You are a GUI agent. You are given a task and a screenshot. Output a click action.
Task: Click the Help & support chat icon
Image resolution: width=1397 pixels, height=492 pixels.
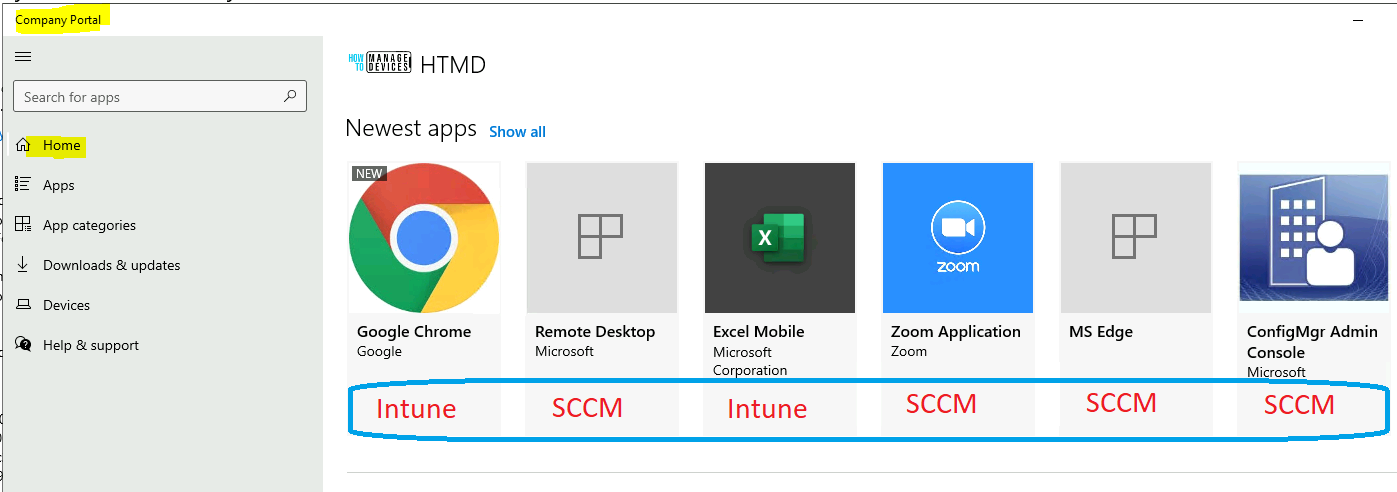coord(23,344)
